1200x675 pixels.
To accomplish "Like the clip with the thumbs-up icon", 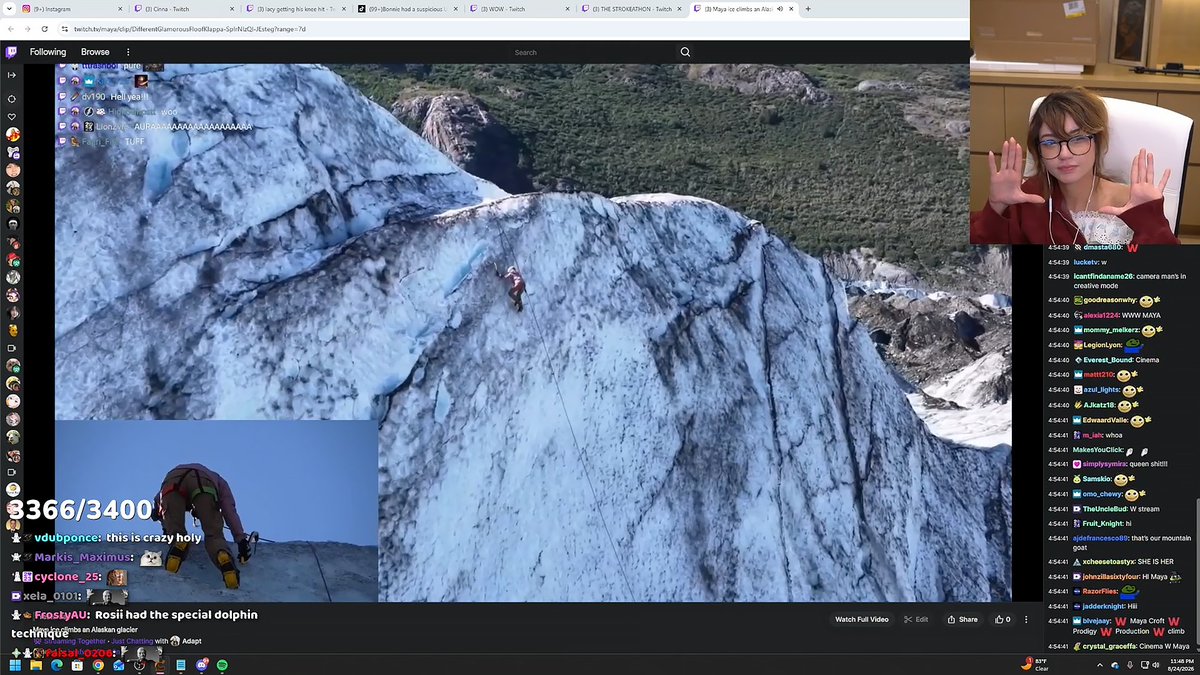I will 999,619.
